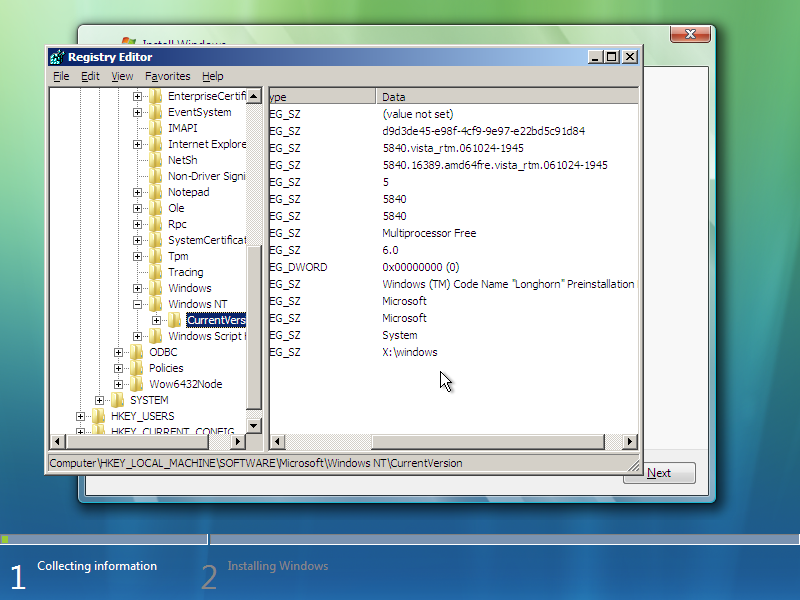800x600 pixels.
Task: Click the NetSh folder icon
Action: point(155,160)
